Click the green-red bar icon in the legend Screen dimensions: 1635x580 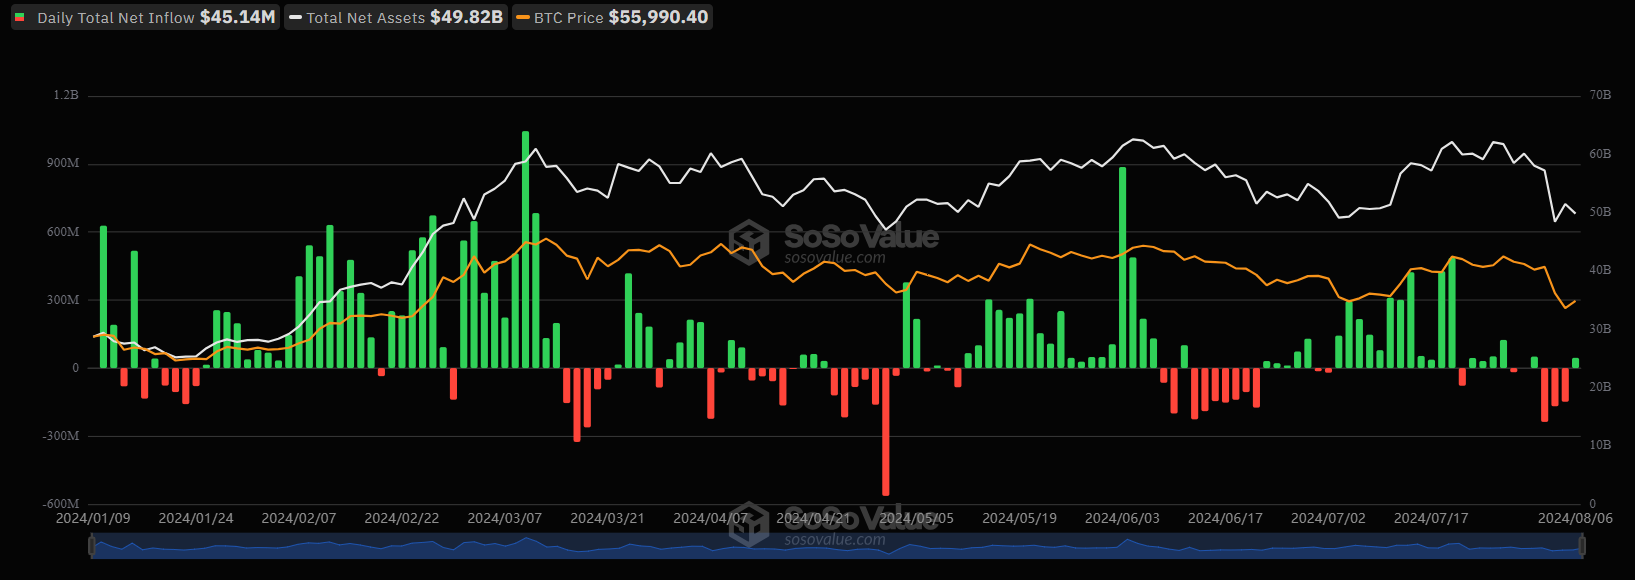click(x=20, y=17)
